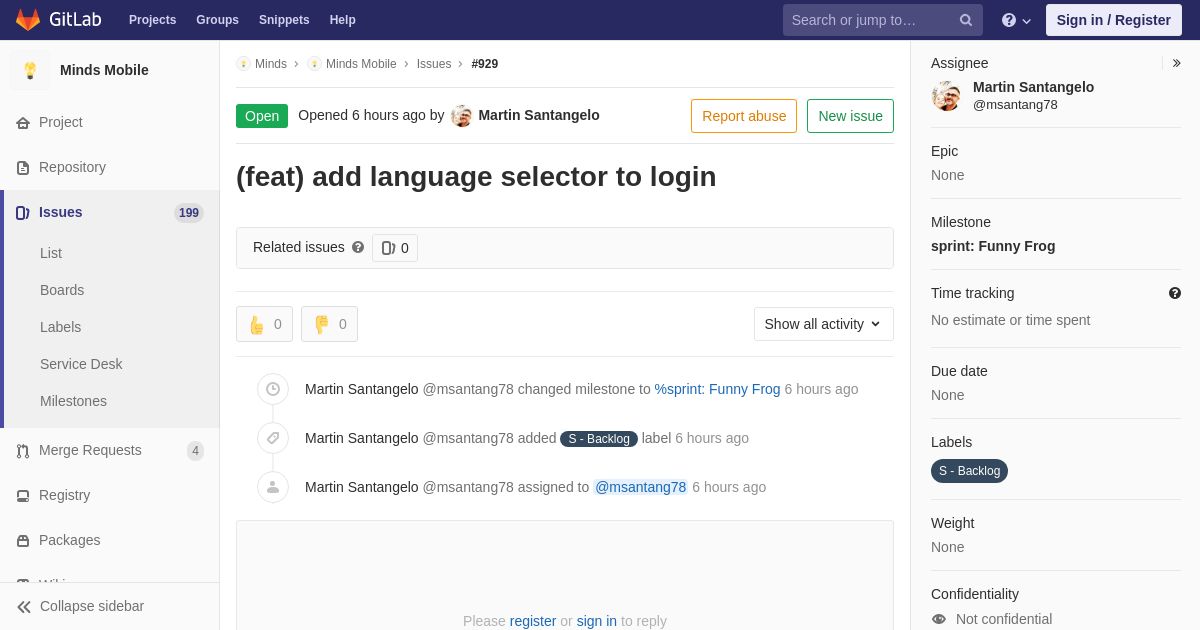Screen dimensions: 1200x630
Task: Click the @msantang78 mention link in activity
Action: coord(641,487)
